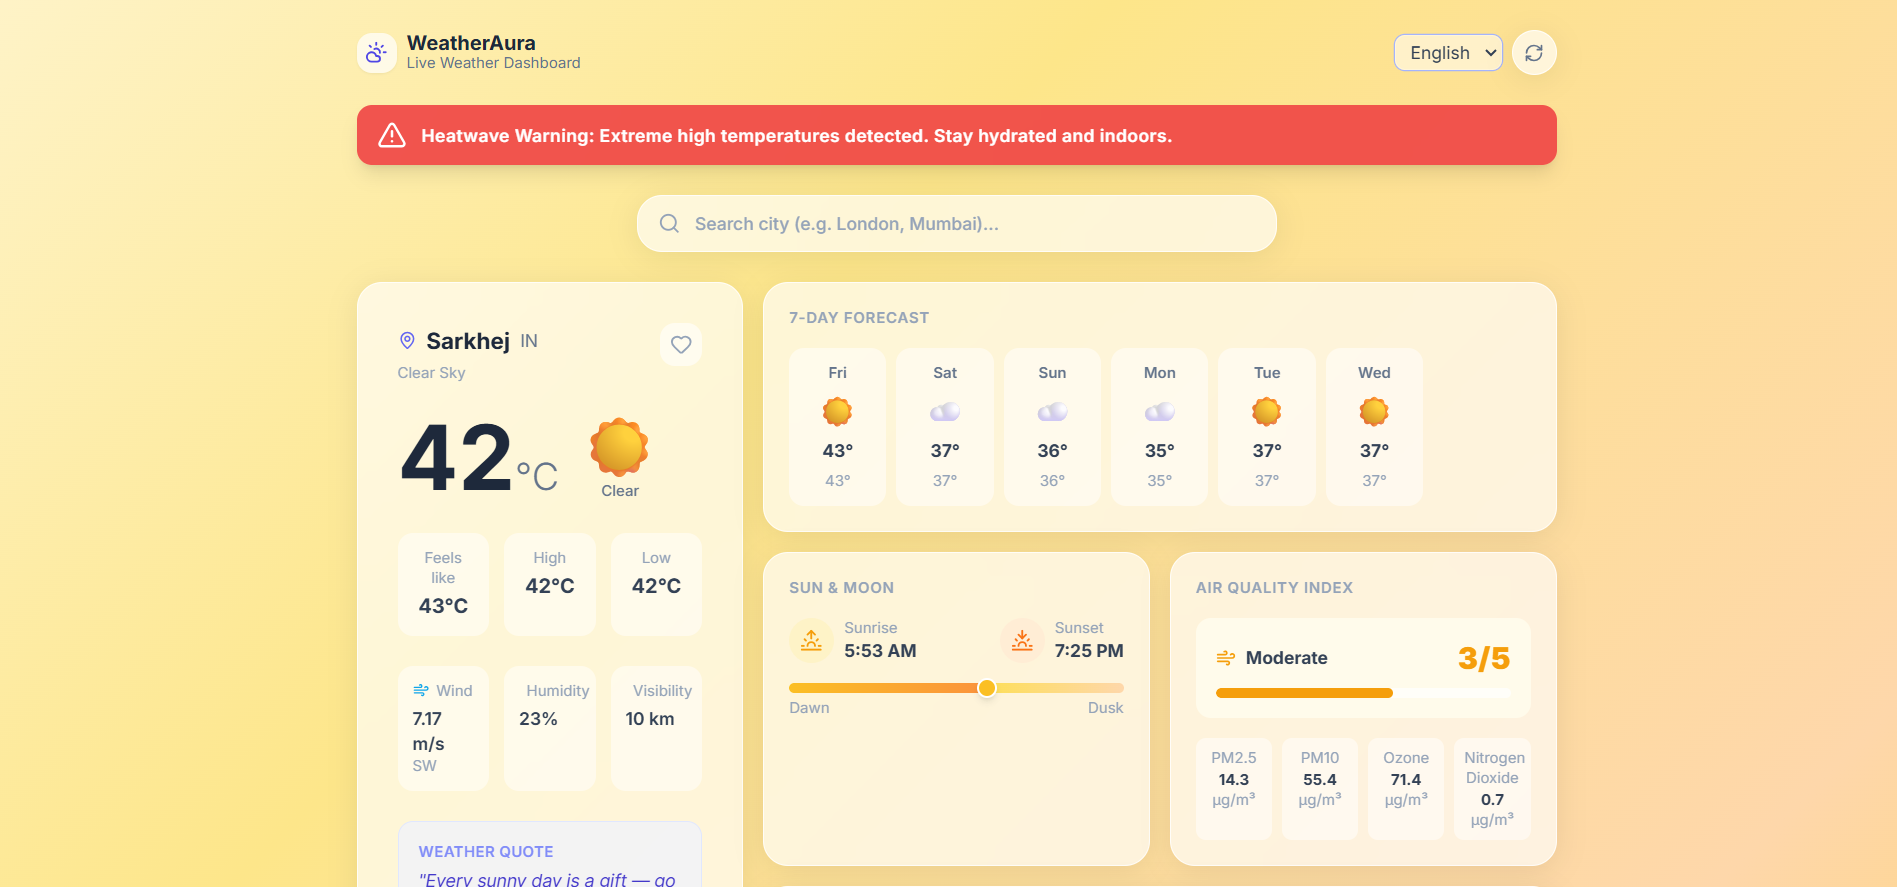Click the Ozone 71.4 tile
This screenshot has width=1897, height=887.
click(x=1406, y=789)
